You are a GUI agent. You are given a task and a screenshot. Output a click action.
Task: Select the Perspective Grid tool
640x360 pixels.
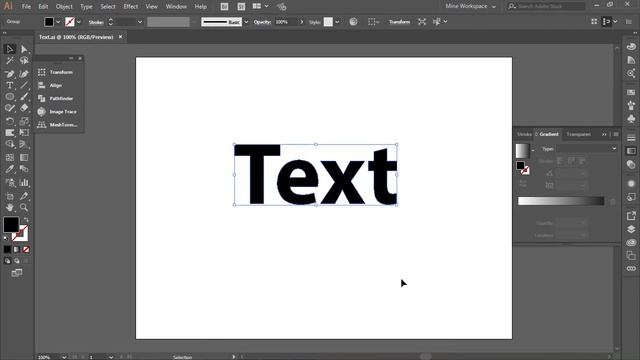tap(24, 144)
